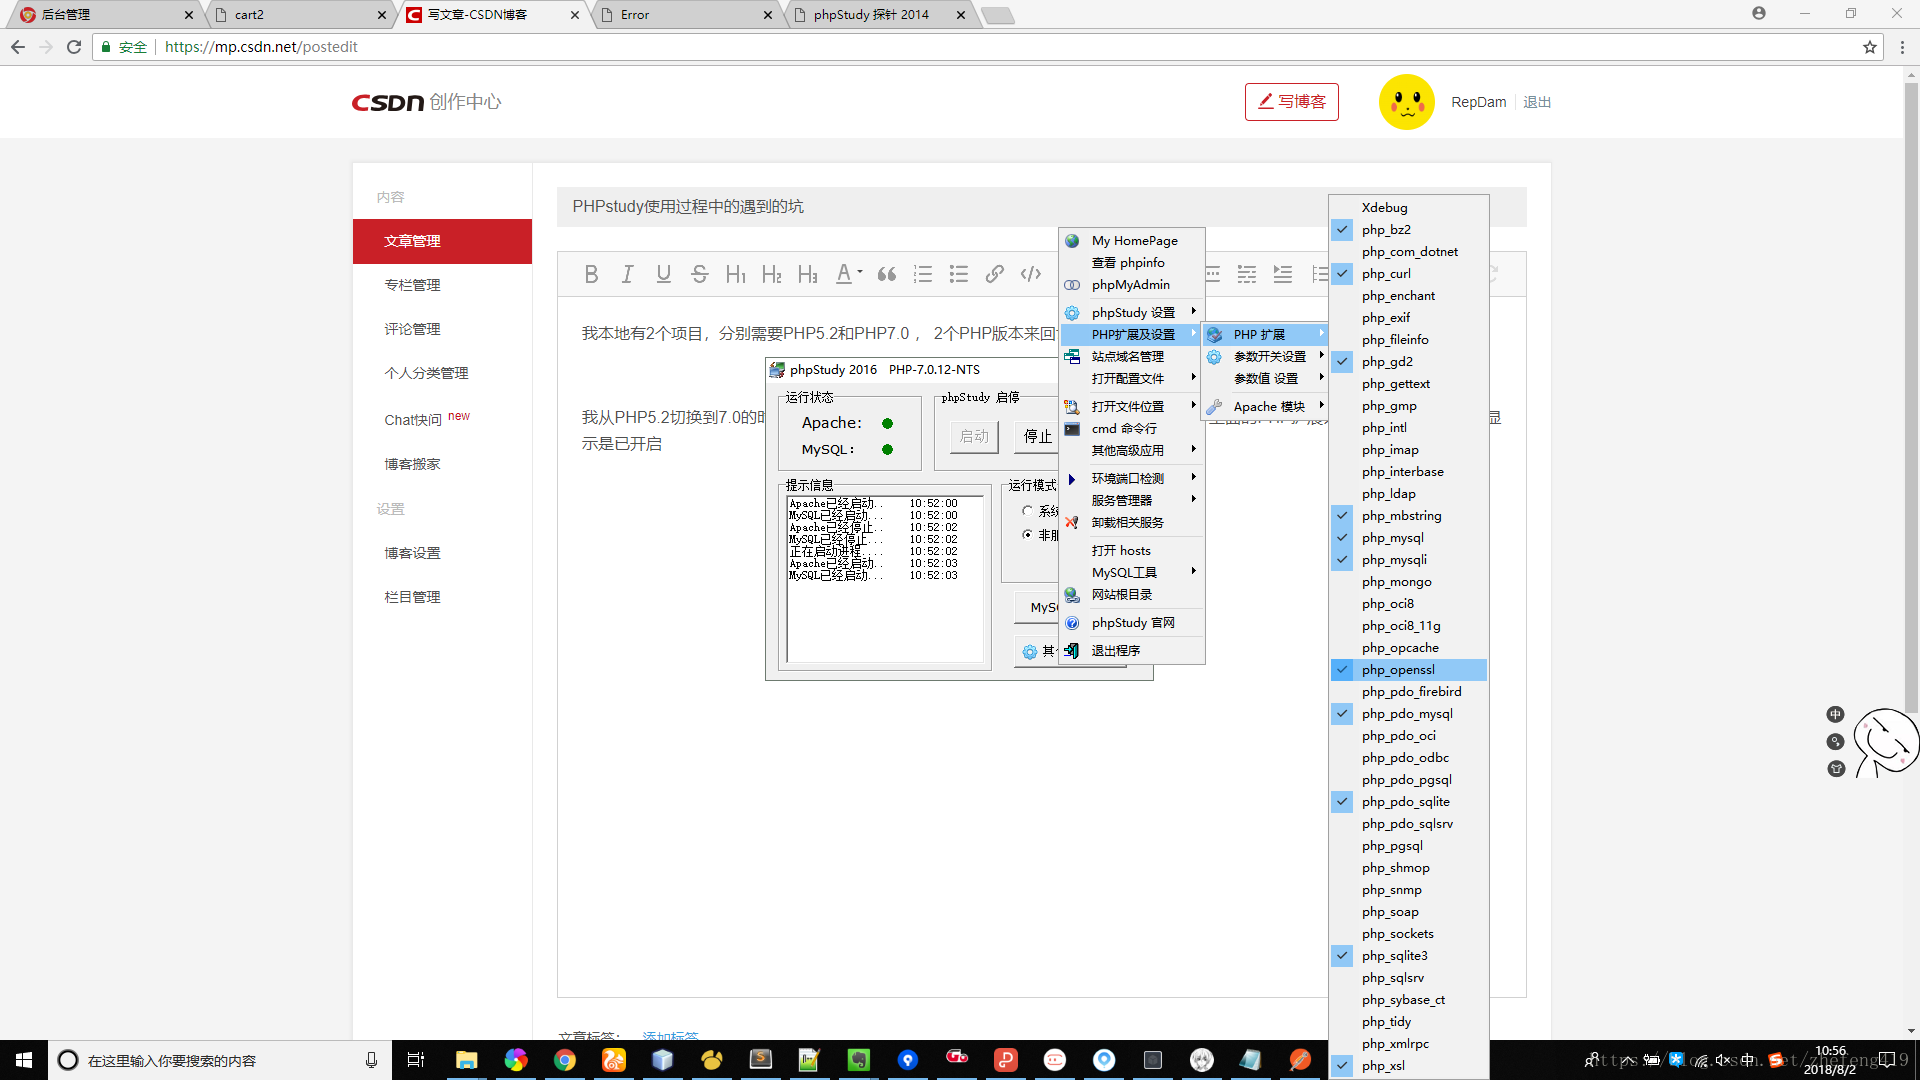Screen dimensions: 1920x1080
Task: Go back to previous page
Action: 18,47
